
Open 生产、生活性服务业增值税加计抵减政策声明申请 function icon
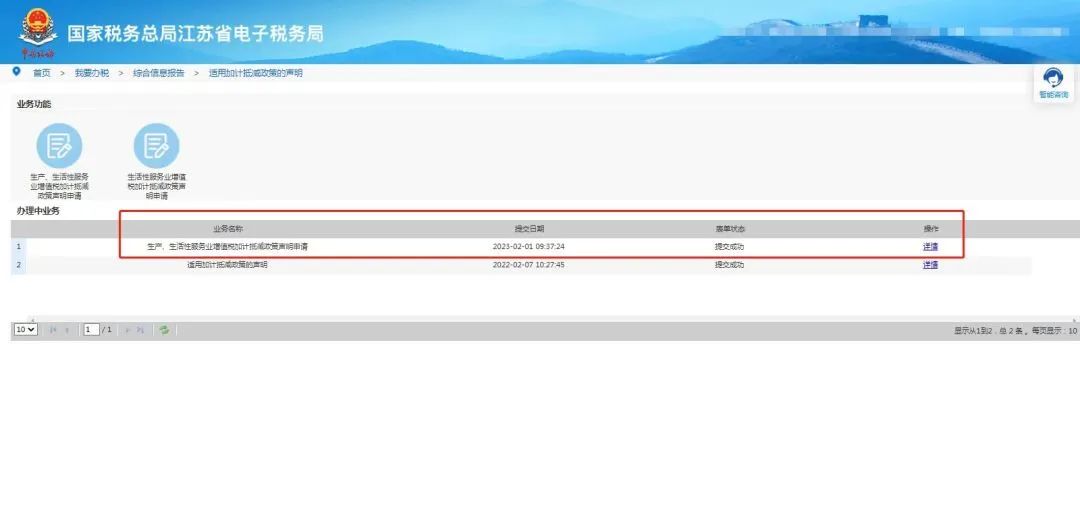click(59, 145)
